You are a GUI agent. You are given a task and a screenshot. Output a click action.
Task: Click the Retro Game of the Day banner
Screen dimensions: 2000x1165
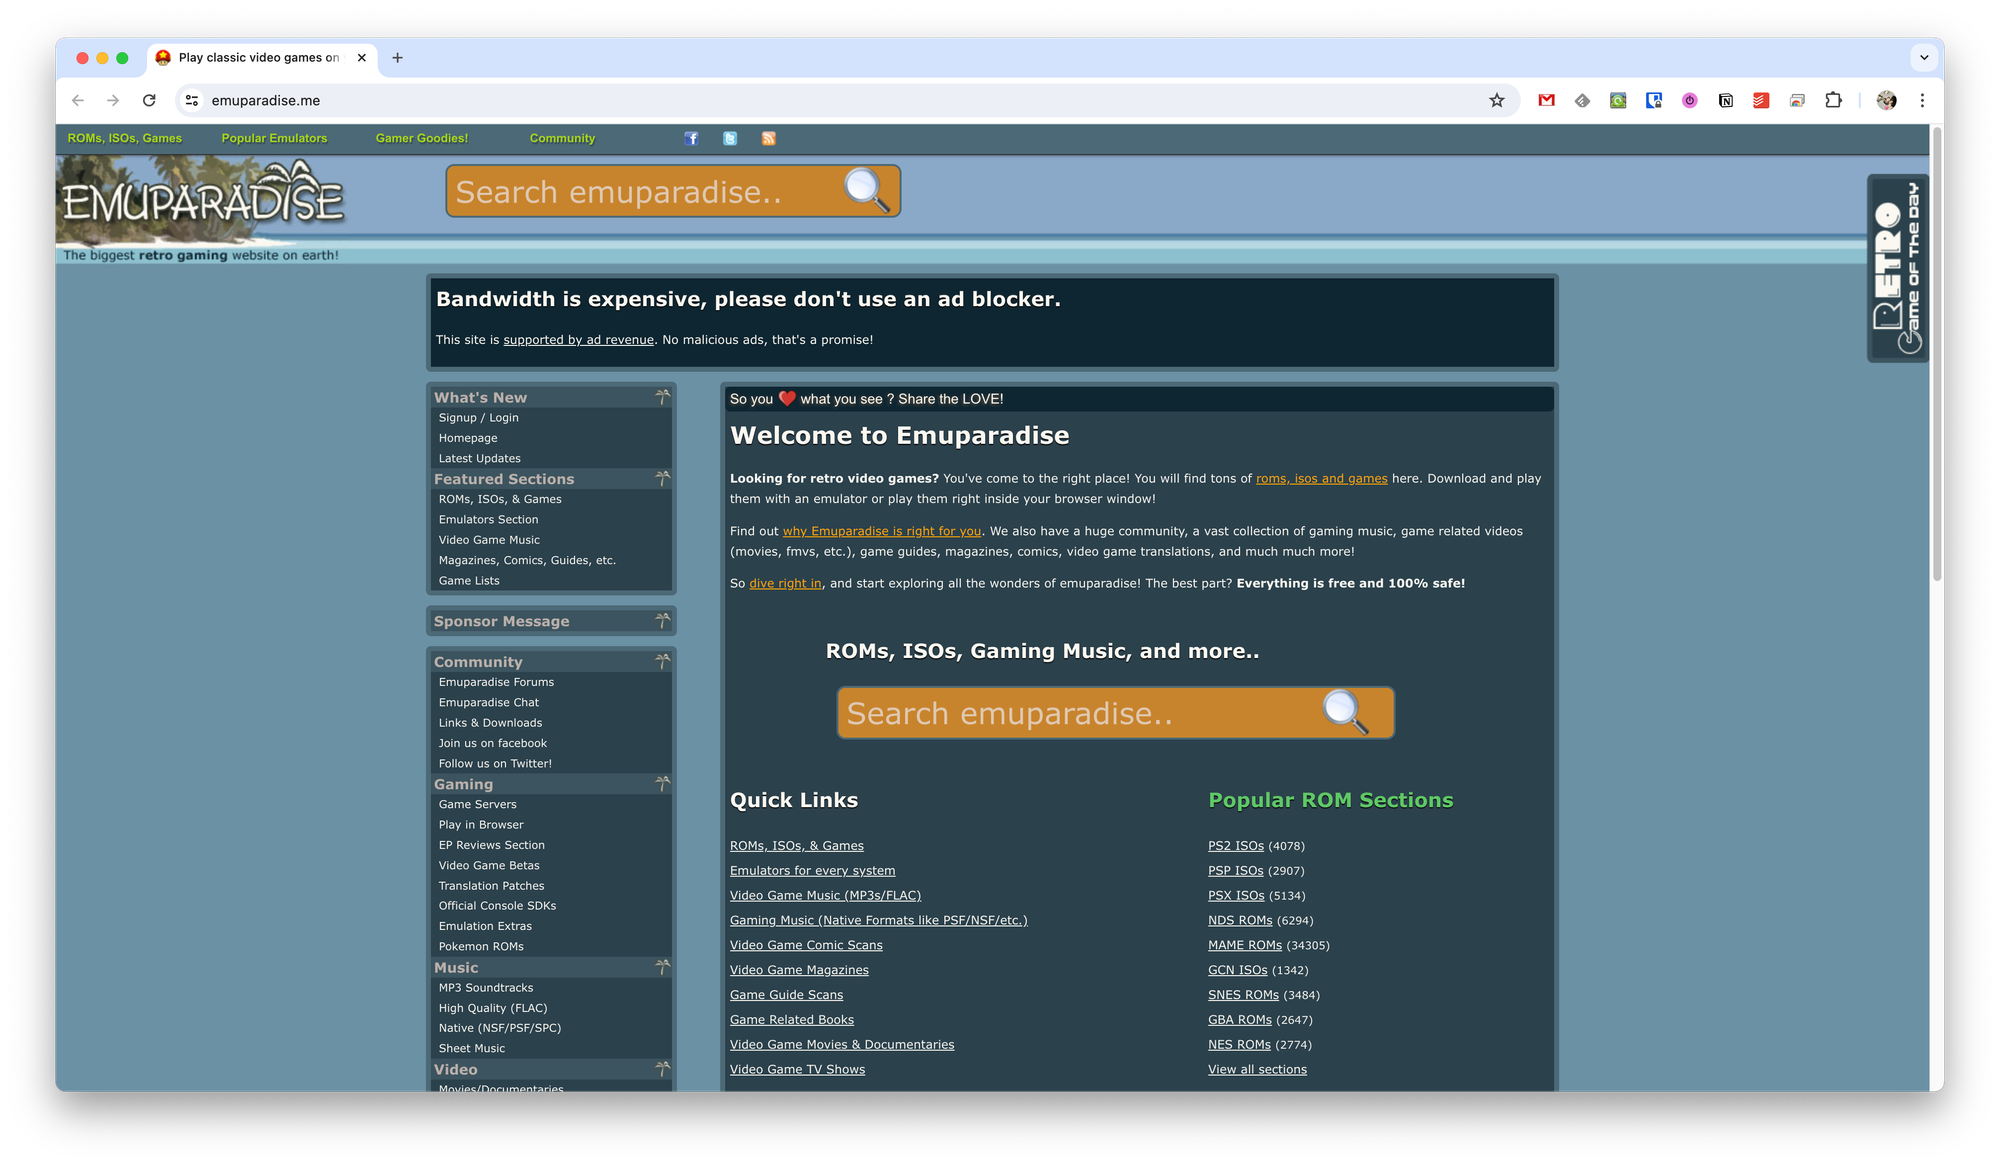[1896, 268]
